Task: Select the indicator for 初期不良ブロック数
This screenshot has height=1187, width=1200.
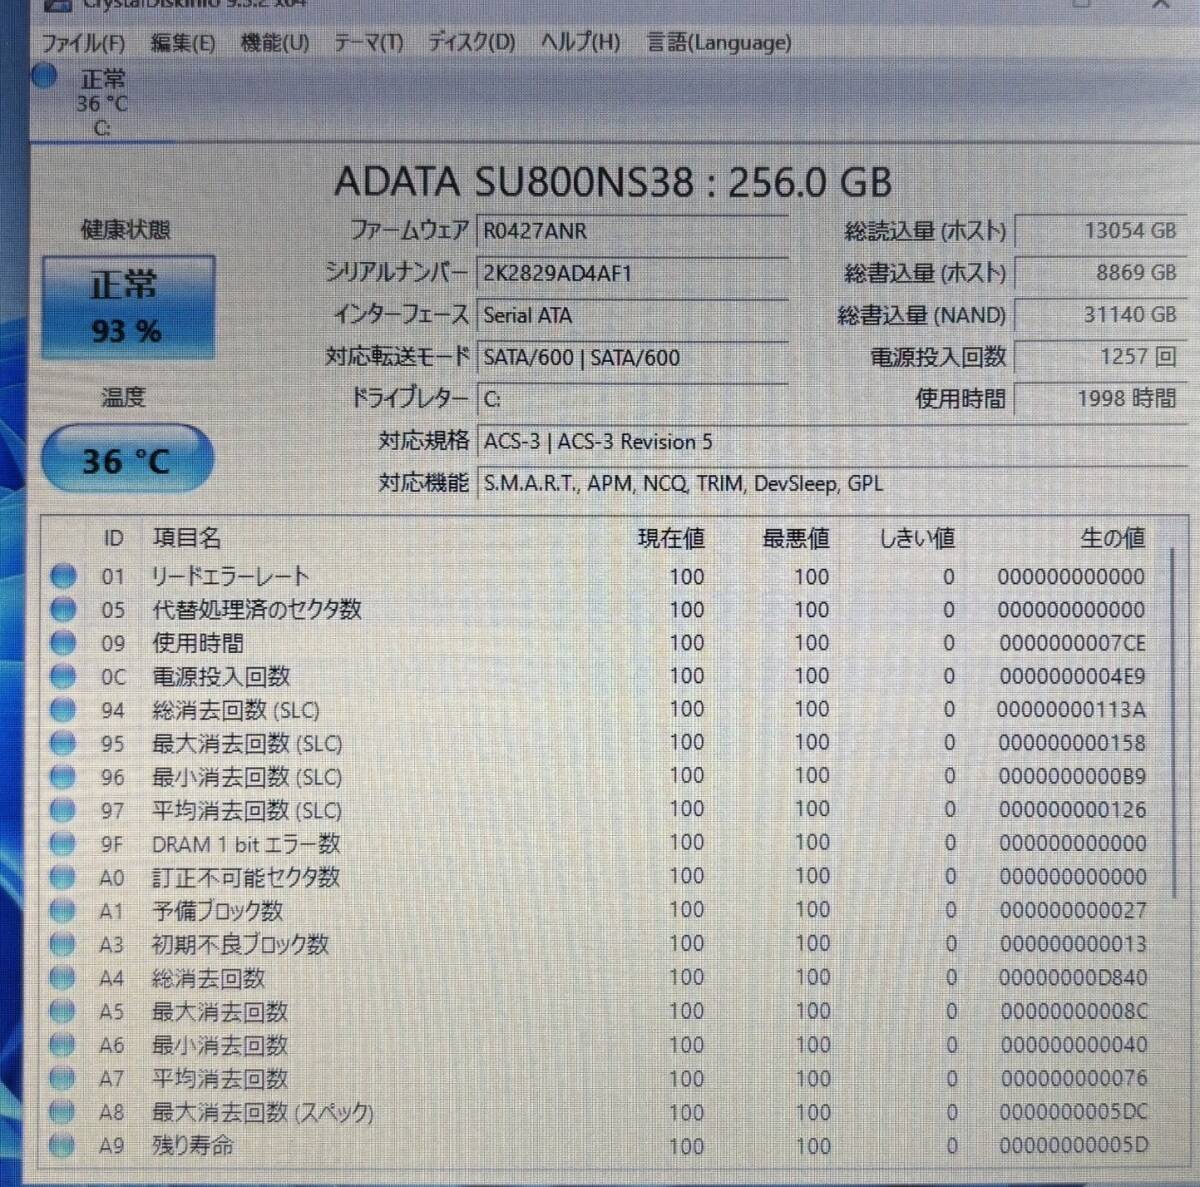Action: tap(63, 944)
